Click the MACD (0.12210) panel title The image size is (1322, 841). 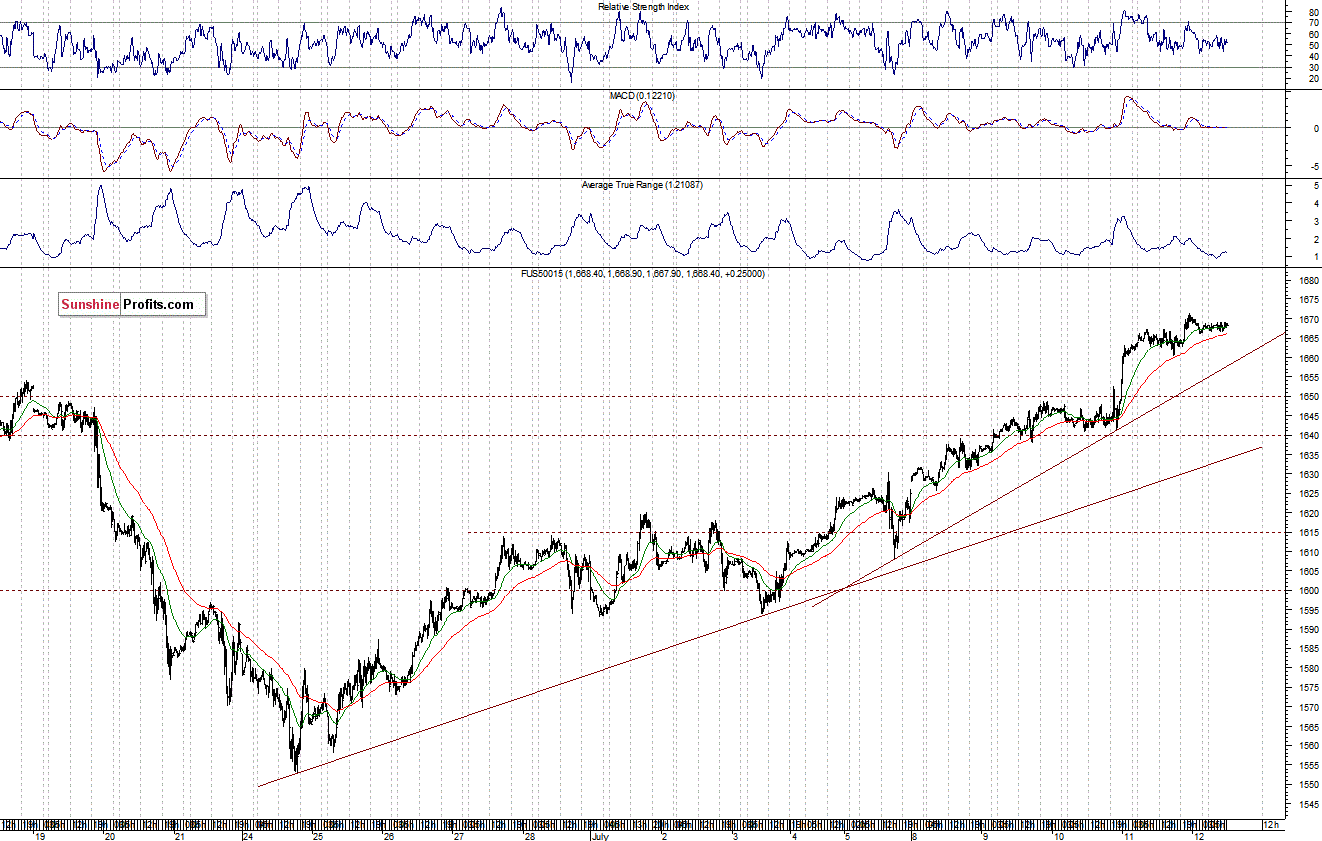(x=644, y=95)
